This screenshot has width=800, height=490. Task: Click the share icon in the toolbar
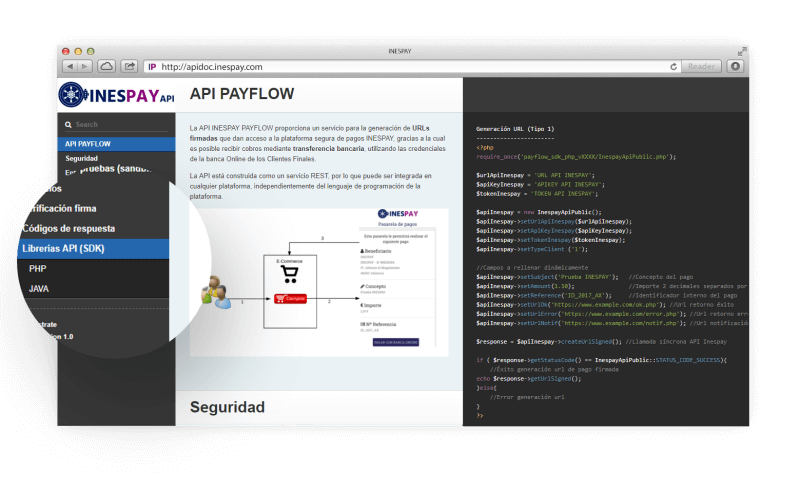click(x=130, y=66)
